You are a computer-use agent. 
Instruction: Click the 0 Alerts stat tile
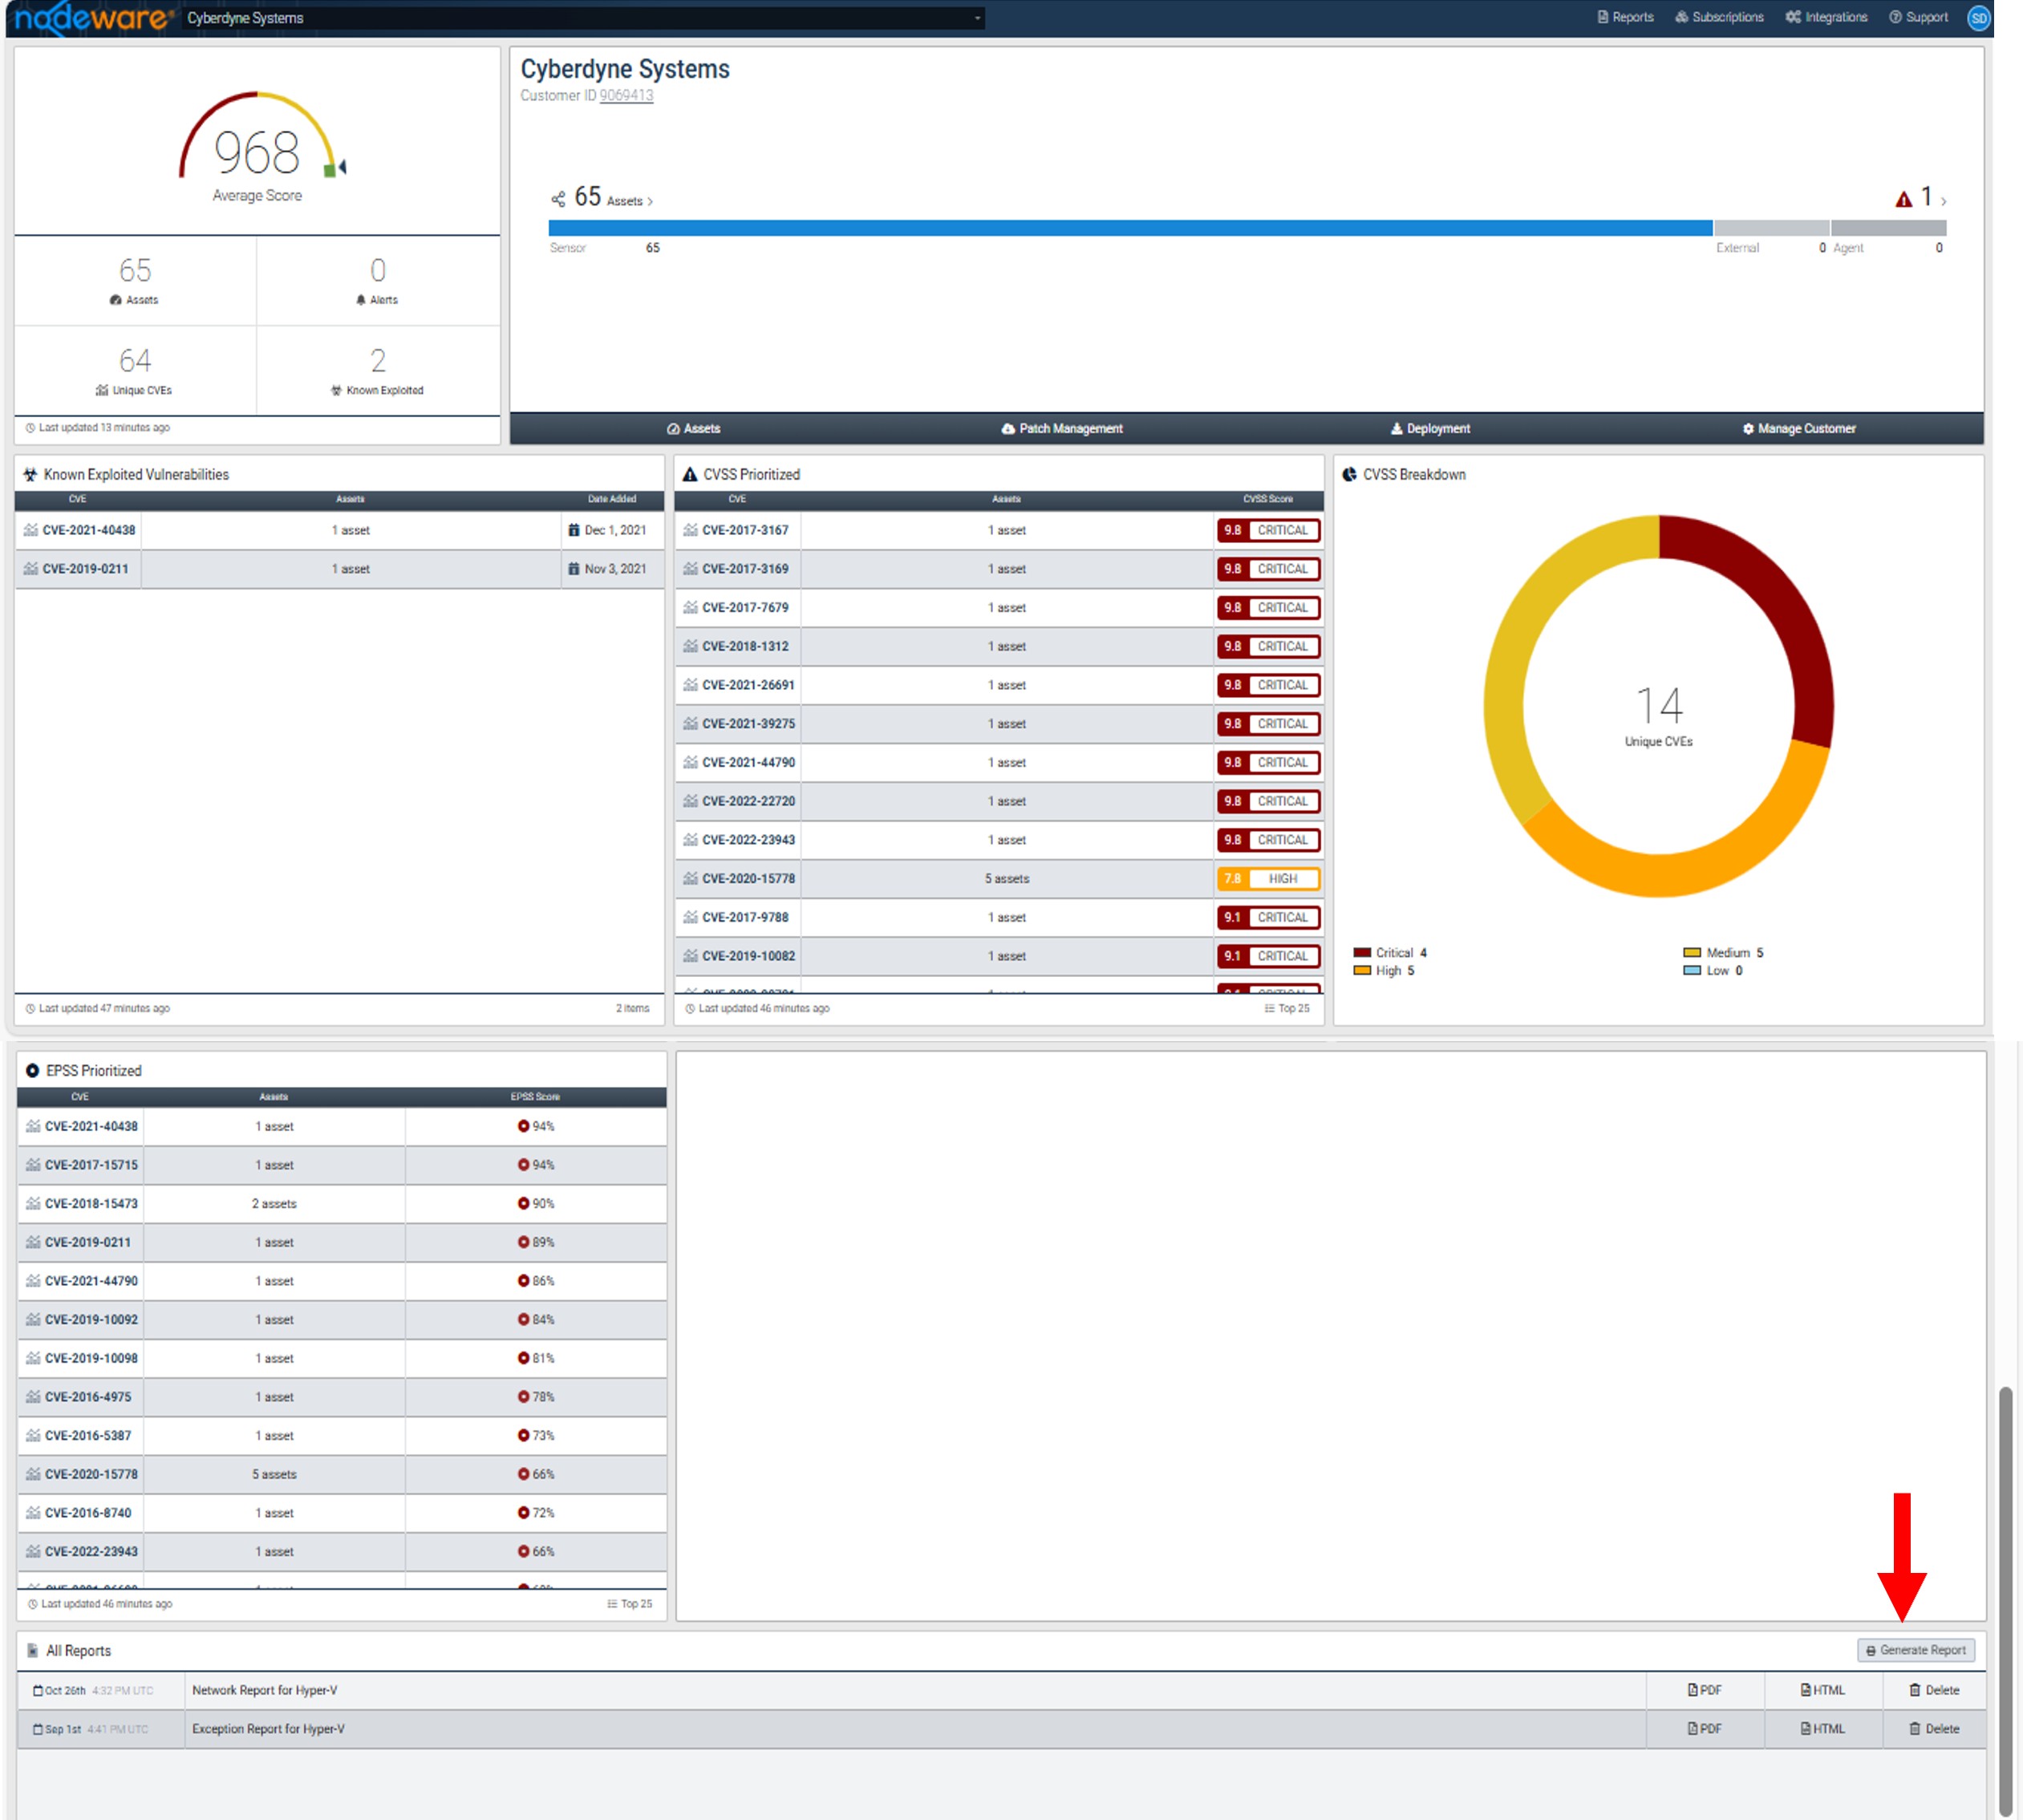[x=378, y=280]
